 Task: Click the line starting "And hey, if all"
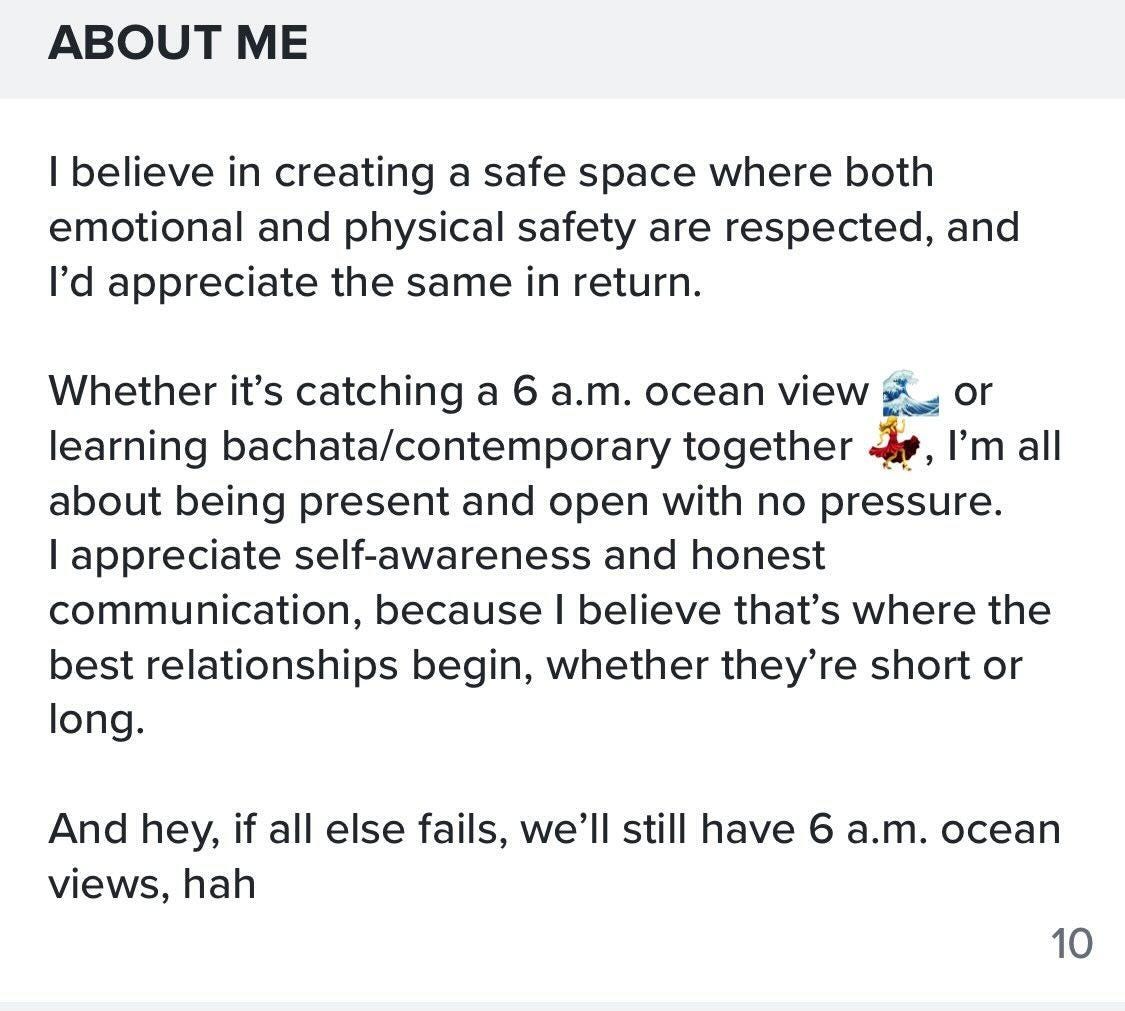(555, 829)
